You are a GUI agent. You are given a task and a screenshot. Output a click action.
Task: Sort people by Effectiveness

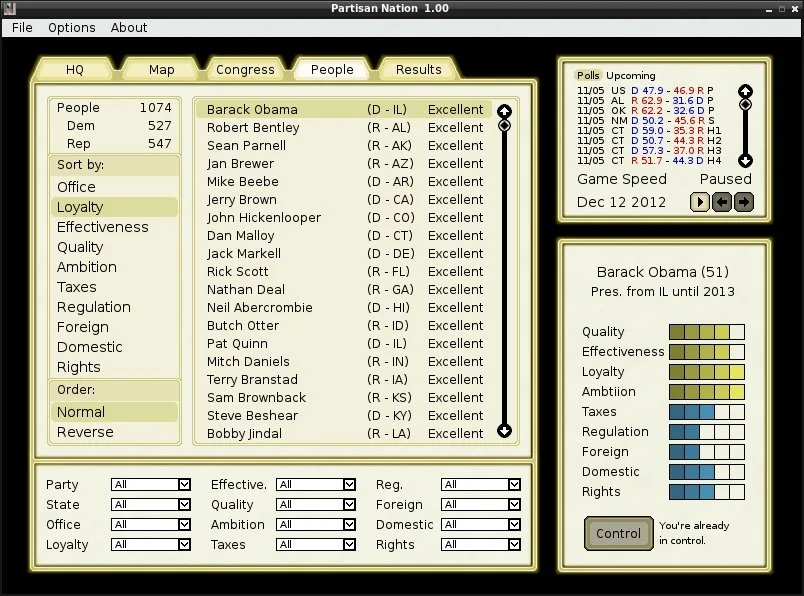(x=102, y=227)
